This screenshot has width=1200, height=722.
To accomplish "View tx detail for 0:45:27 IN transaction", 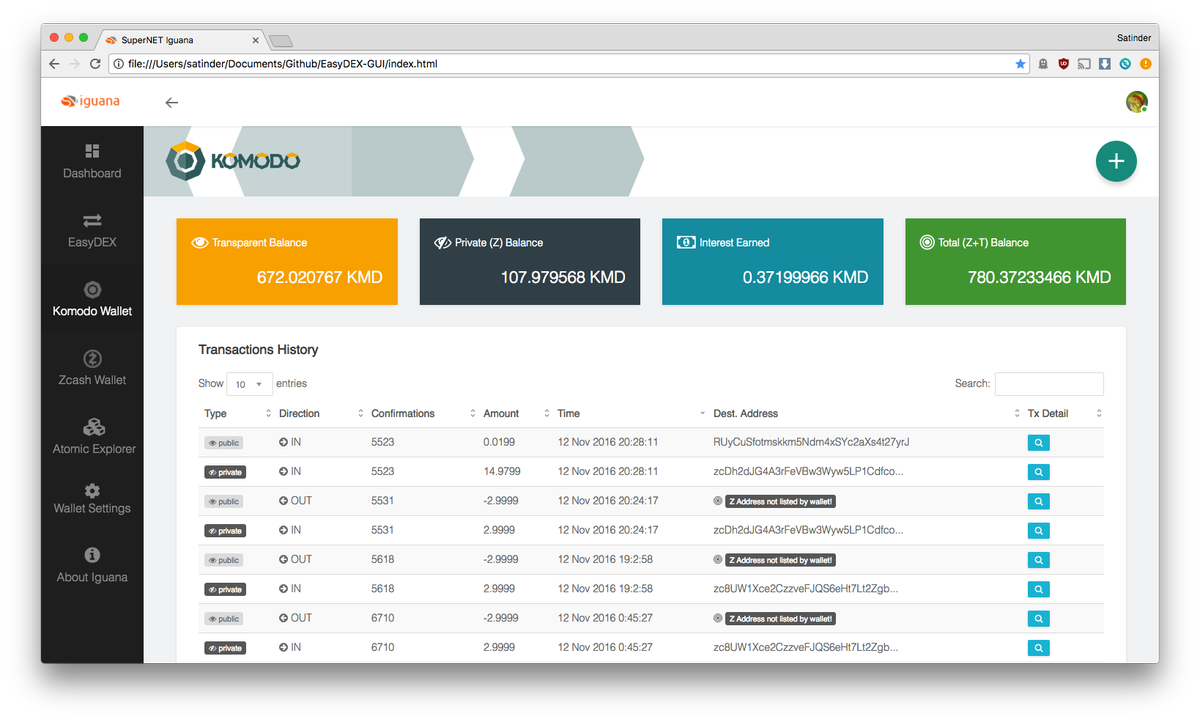I will (x=1038, y=648).
